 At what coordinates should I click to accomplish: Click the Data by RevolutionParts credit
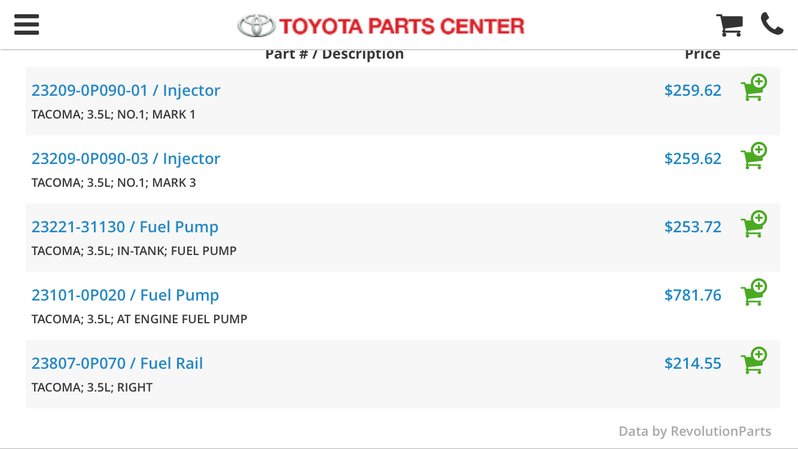pos(695,431)
